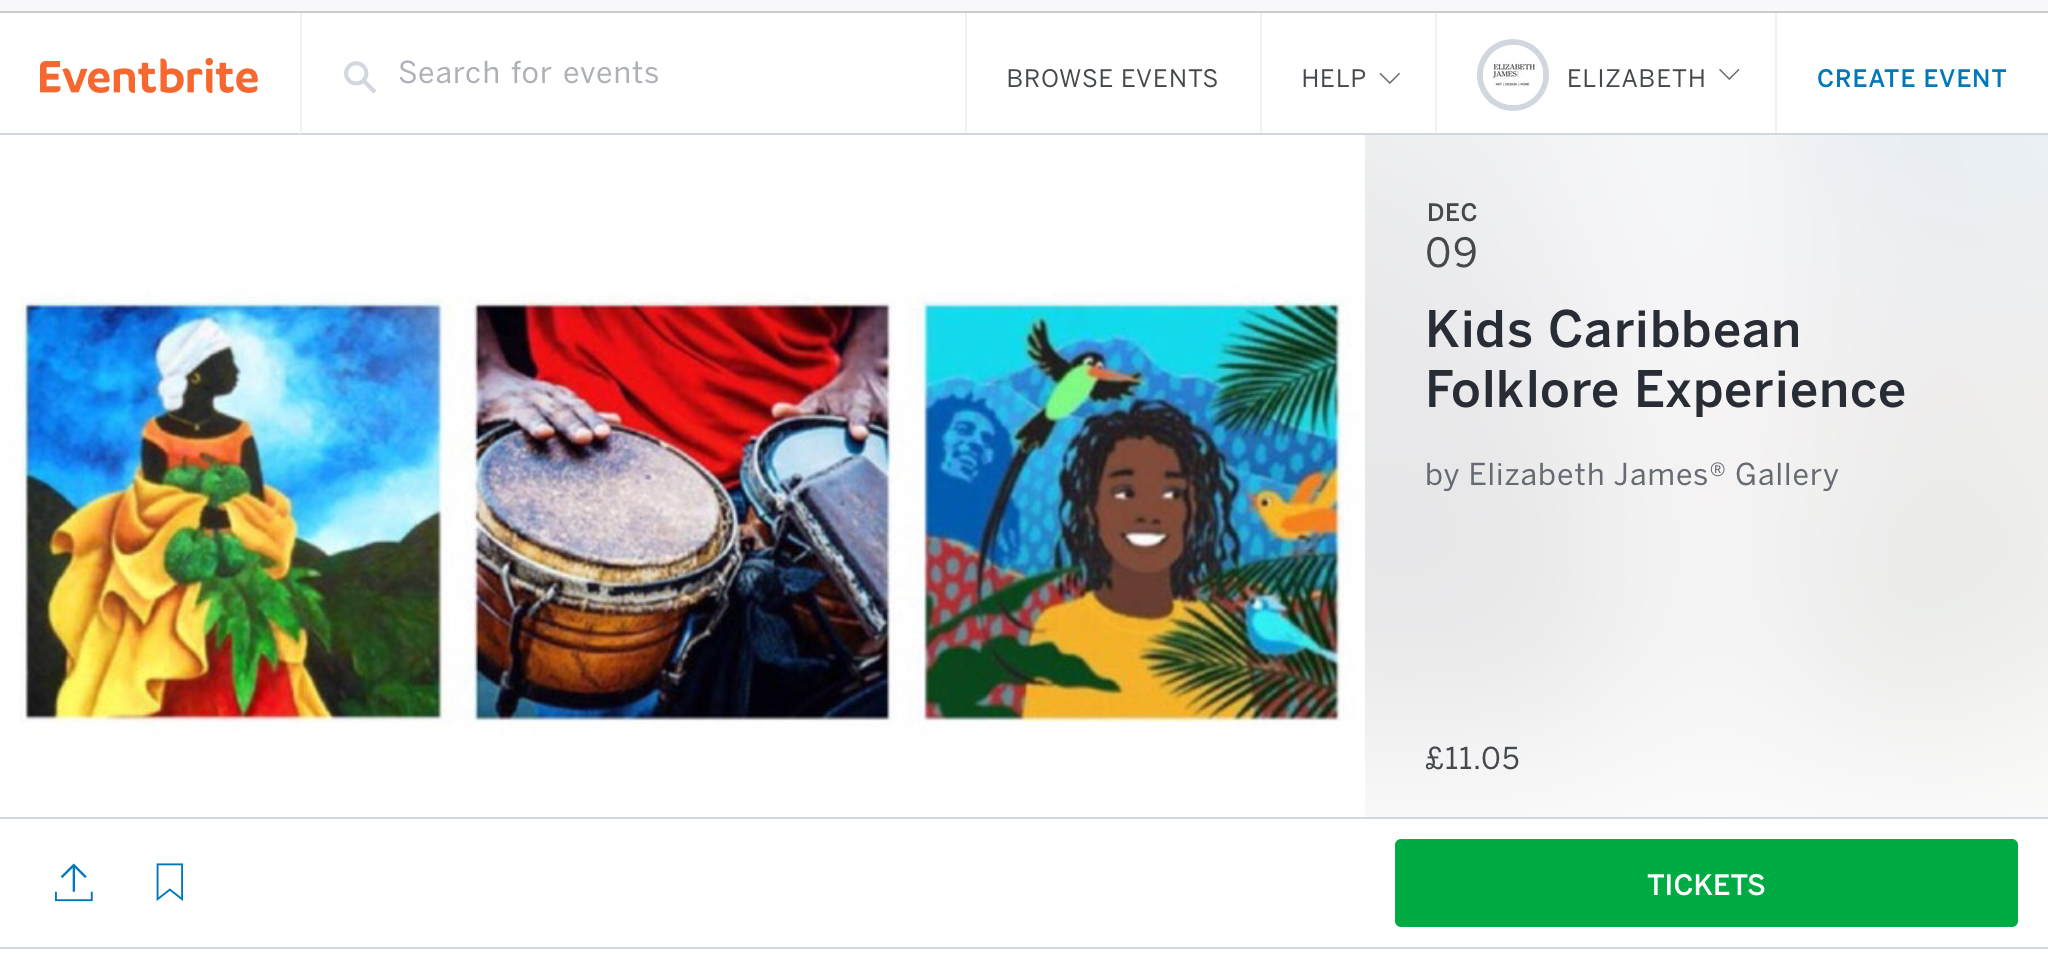Screen dimensions: 2048x978
Task: Click the DEC 09 event date
Action: pyautogui.click(x=1452, y=236)
